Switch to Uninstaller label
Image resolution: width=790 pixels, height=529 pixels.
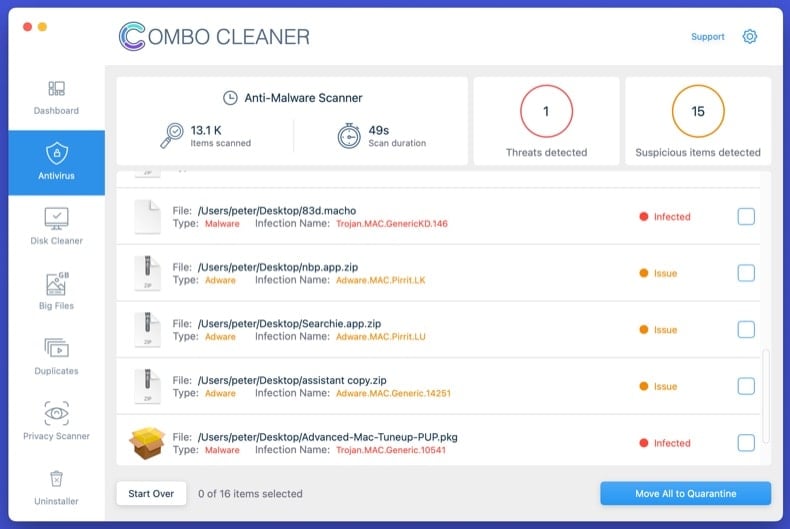tap(56, 501)
